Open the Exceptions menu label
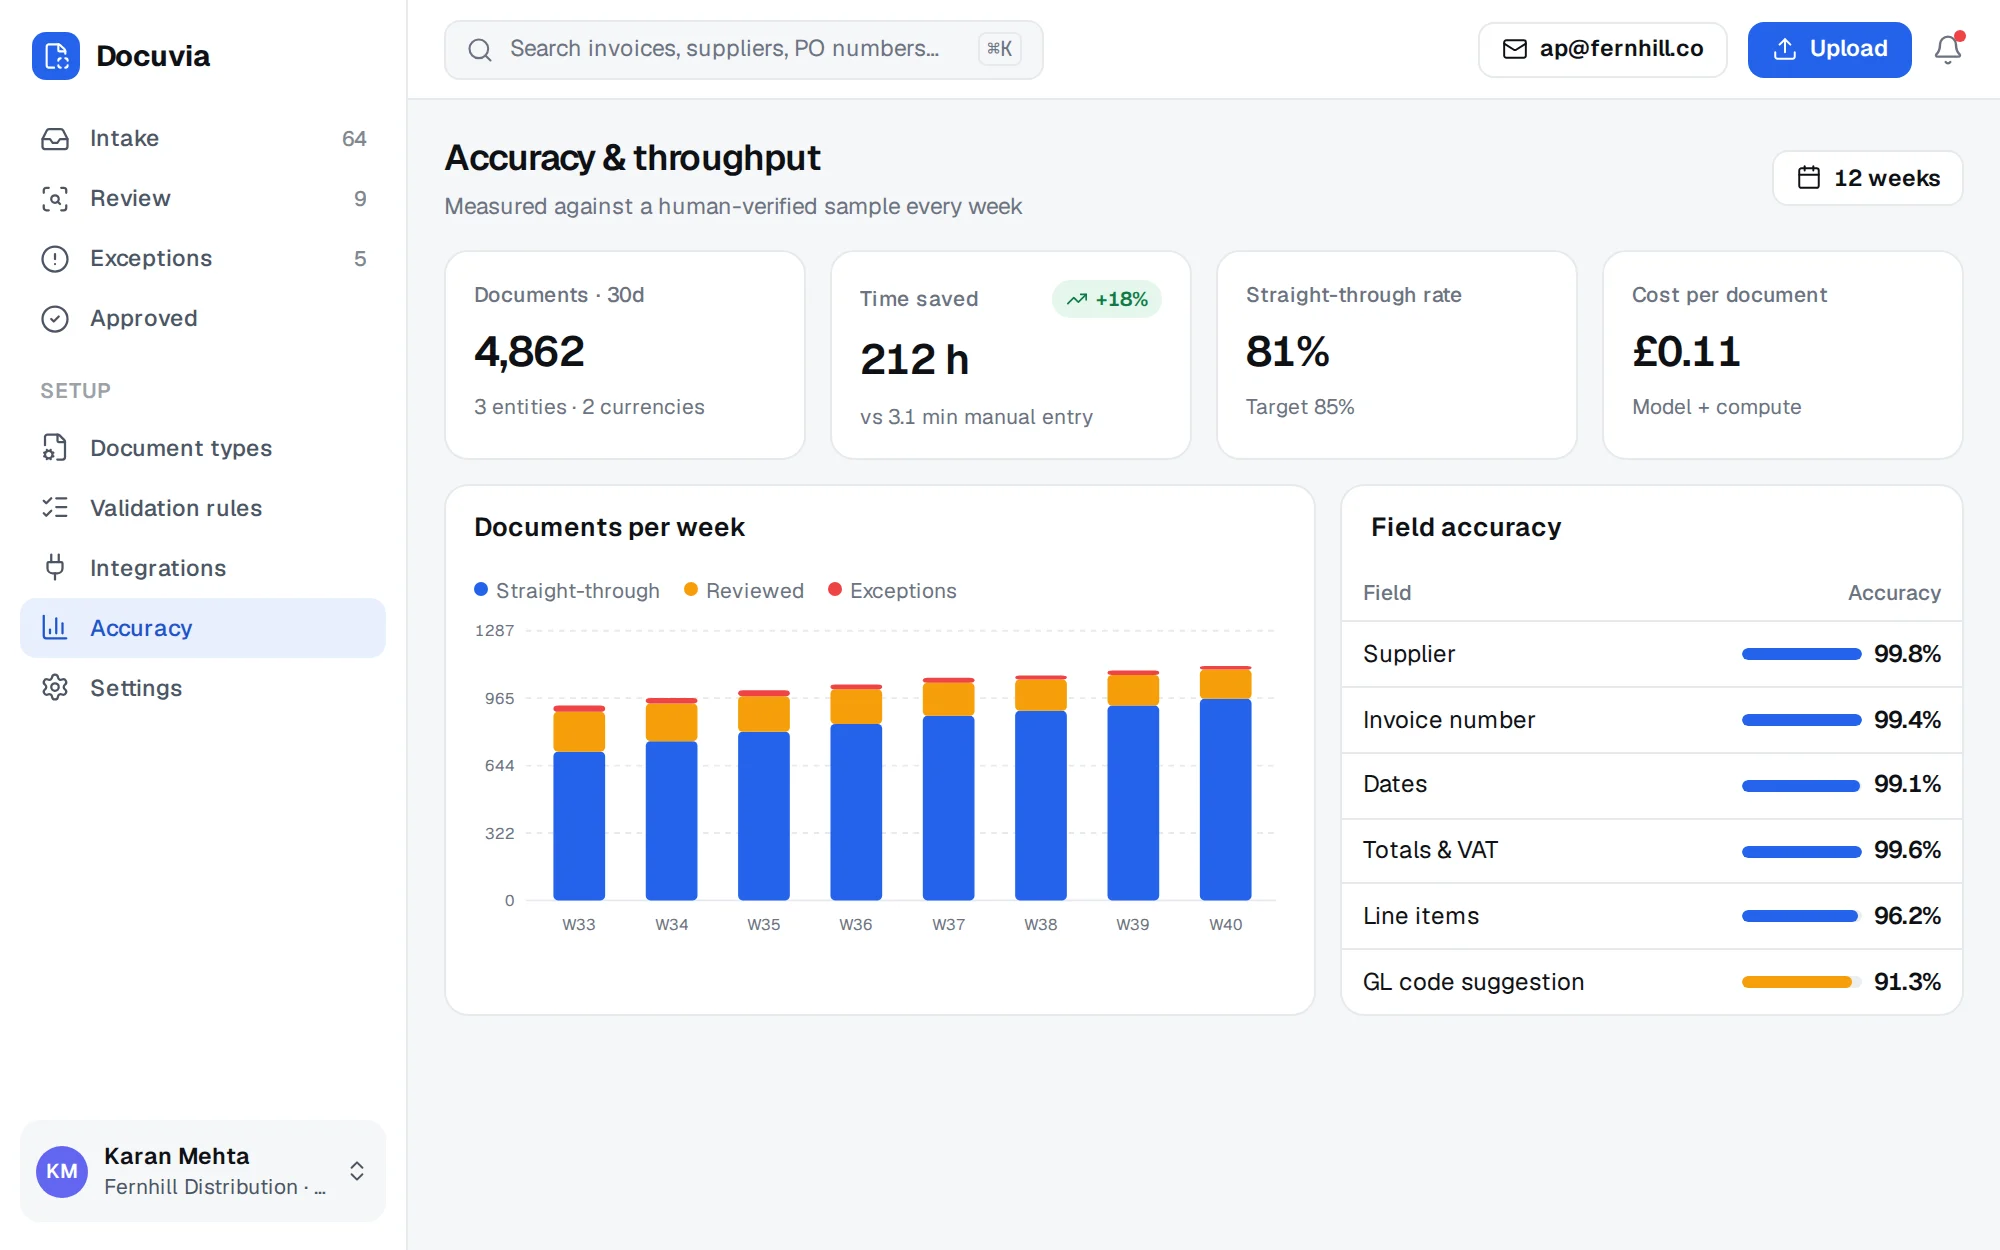2000x1250 pixels. pyautogui.click(x=151, y=259)
